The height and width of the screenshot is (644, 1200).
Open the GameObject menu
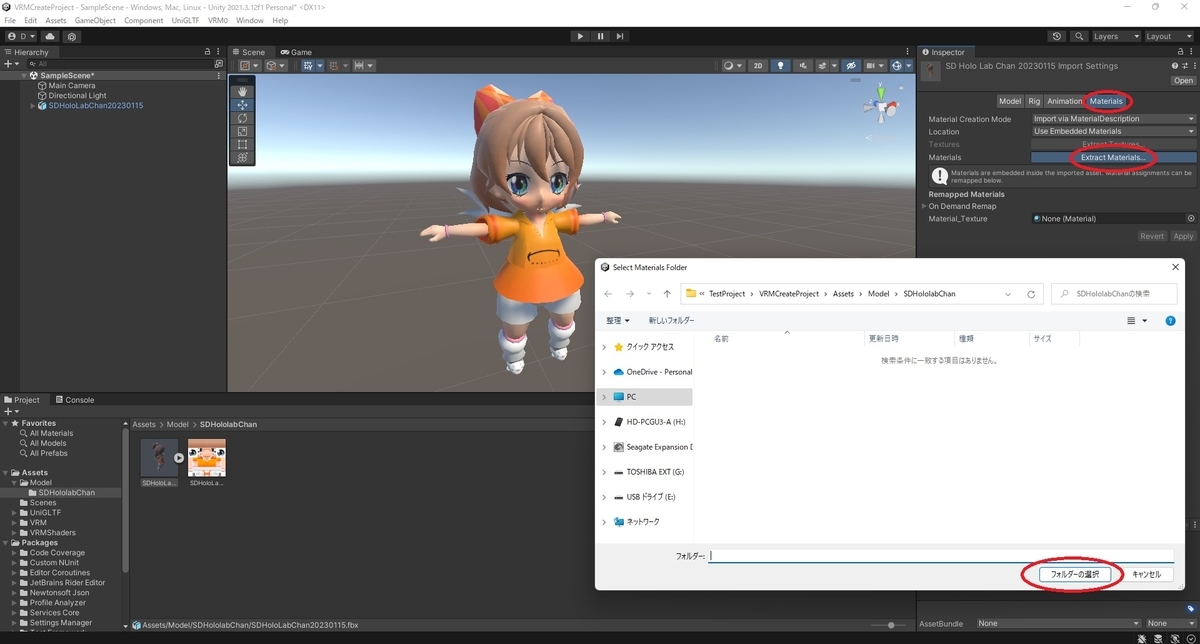pos(94,20)
